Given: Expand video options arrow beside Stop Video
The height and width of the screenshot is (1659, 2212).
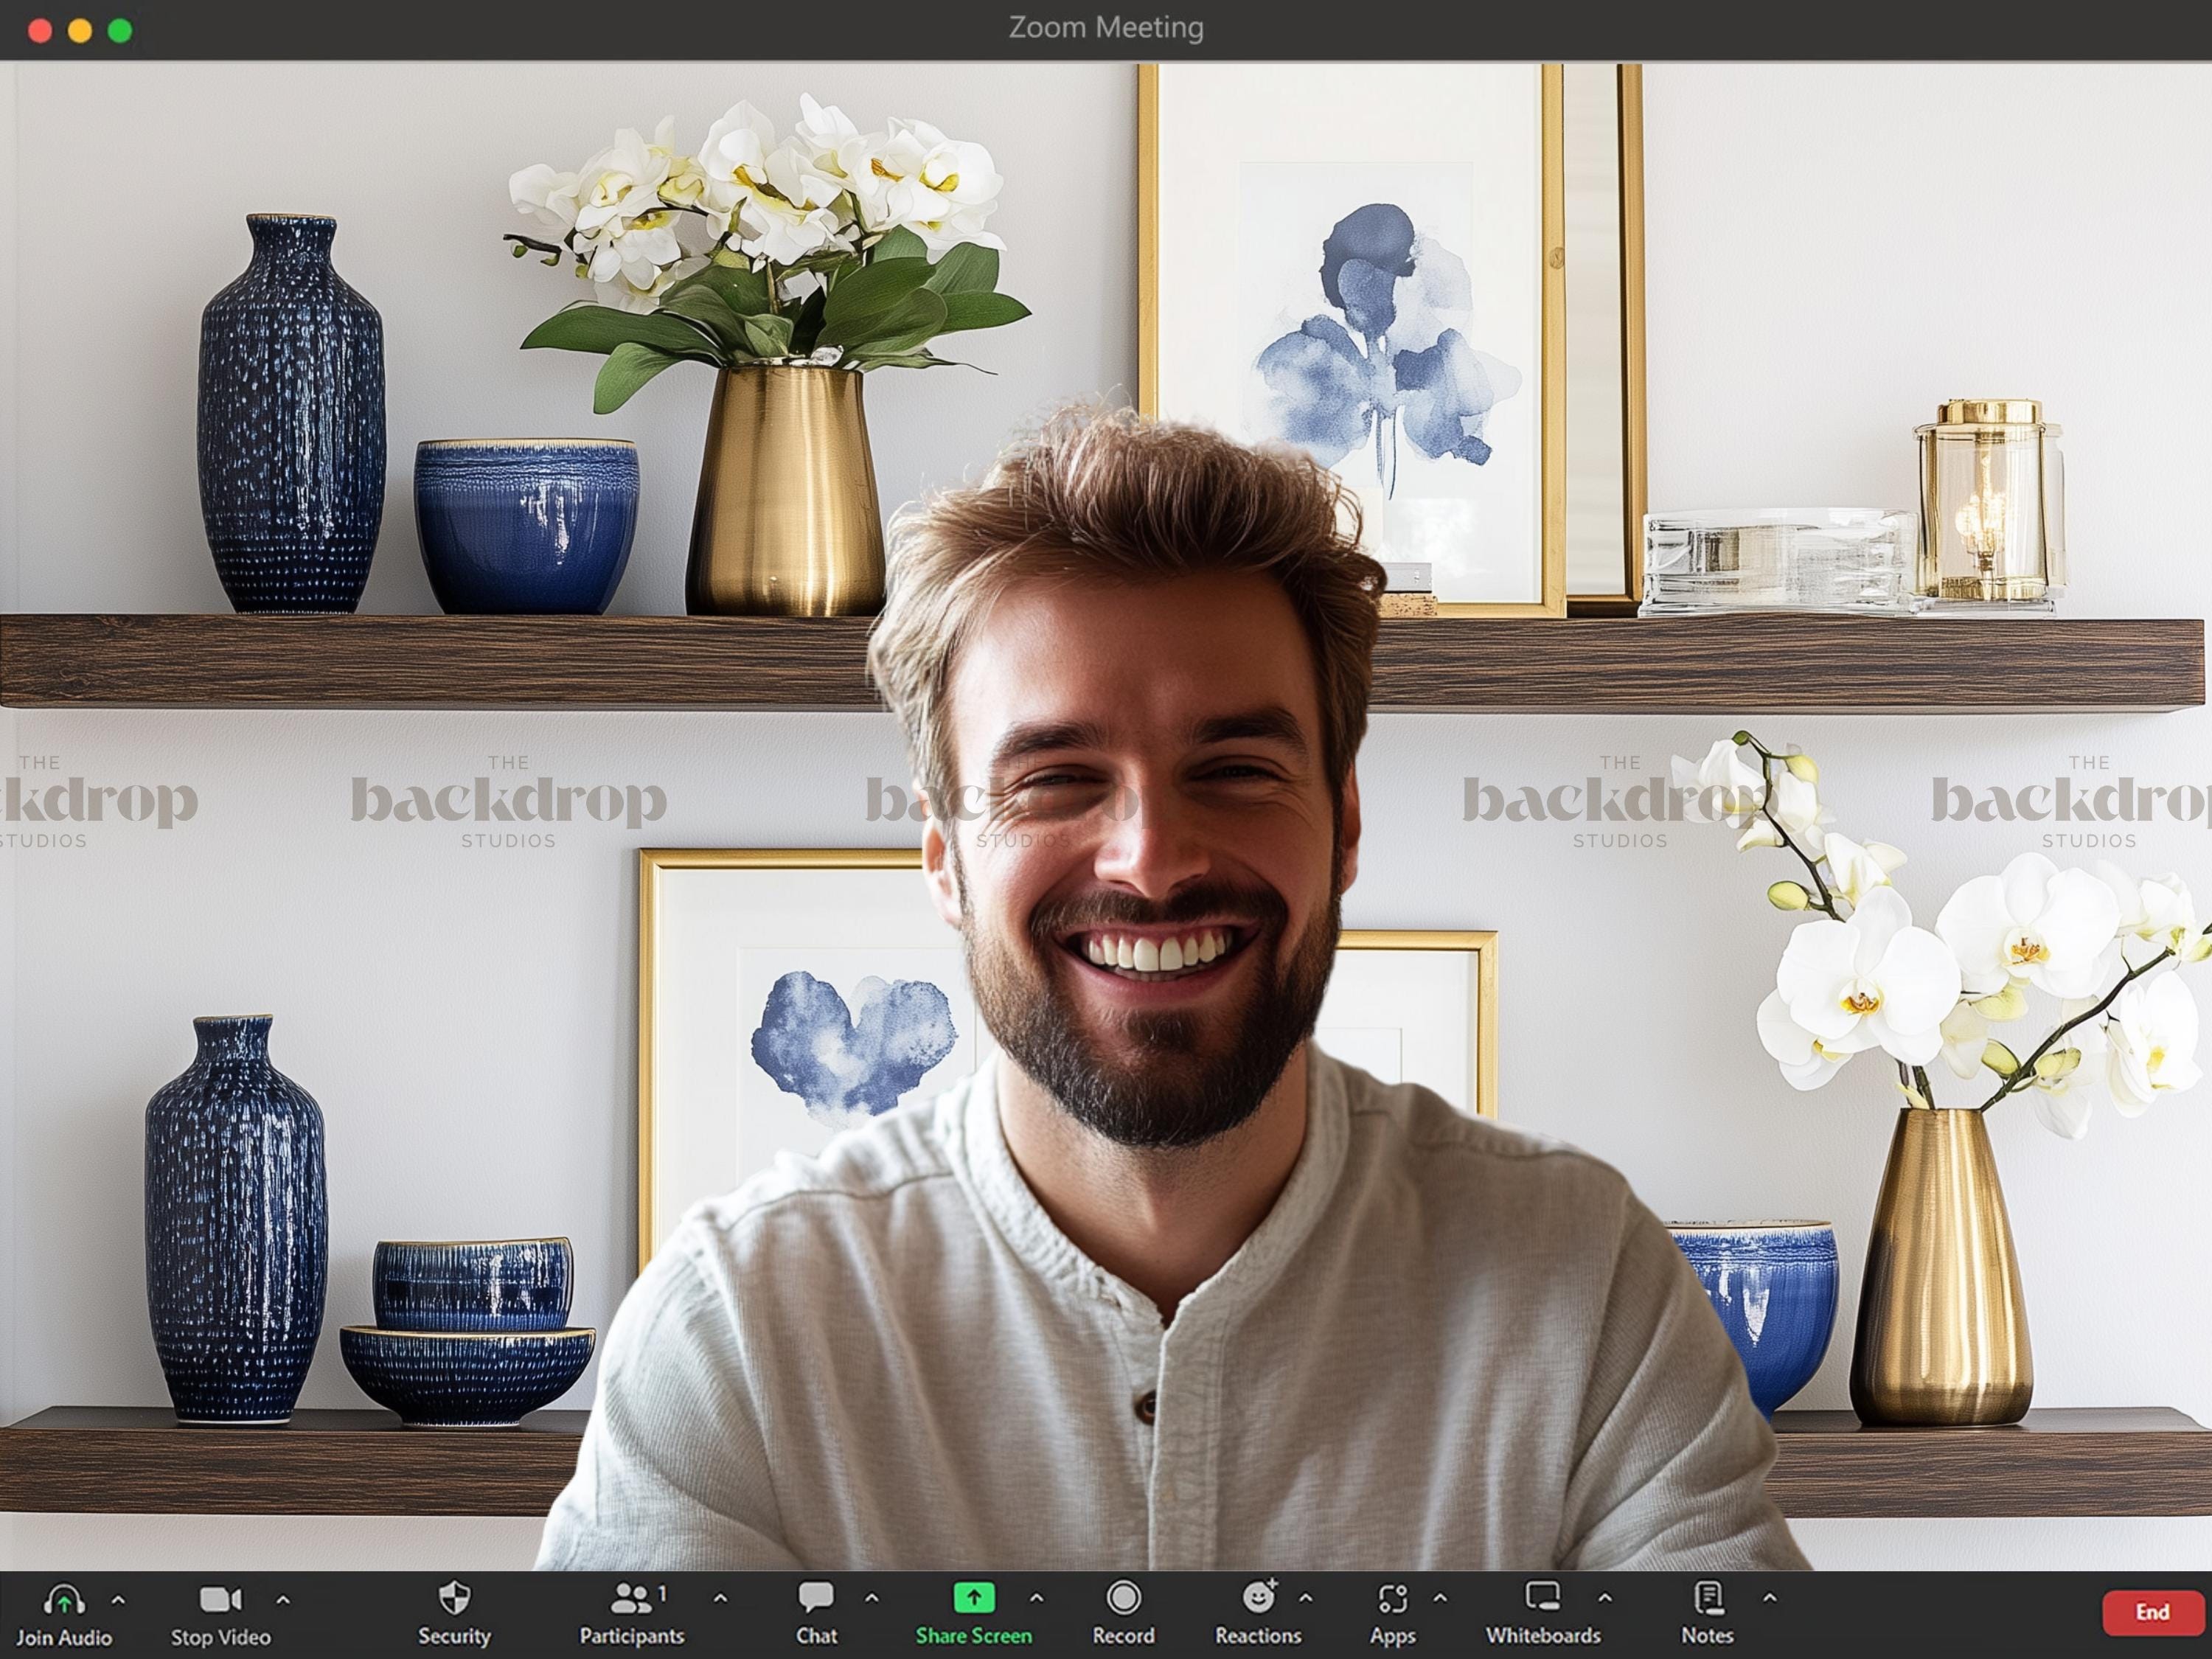Looking at the screenshot, I should [x=283, y=1600].
